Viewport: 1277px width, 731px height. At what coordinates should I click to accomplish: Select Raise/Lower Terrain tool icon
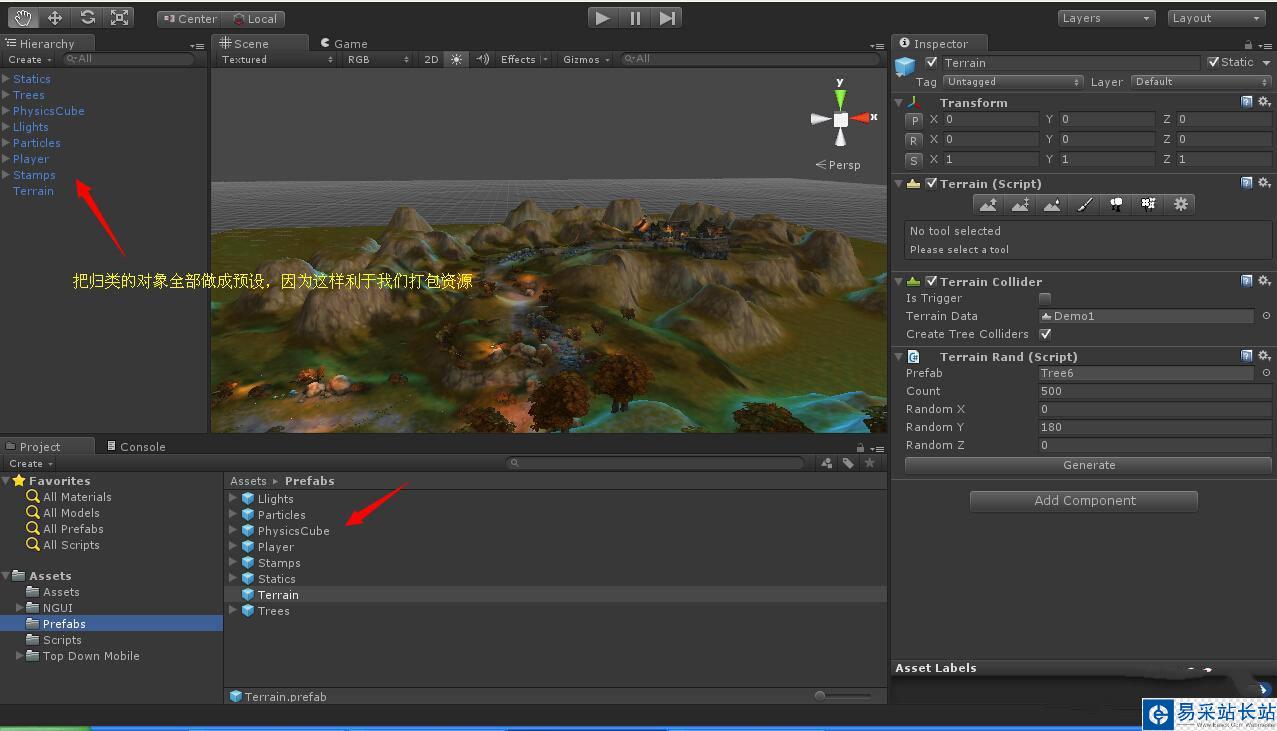[x=988, y=204]
